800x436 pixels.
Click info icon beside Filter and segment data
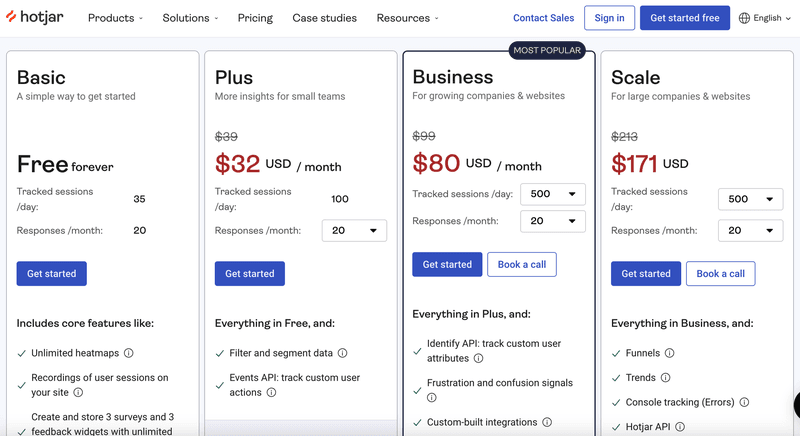tap(343, 353)
